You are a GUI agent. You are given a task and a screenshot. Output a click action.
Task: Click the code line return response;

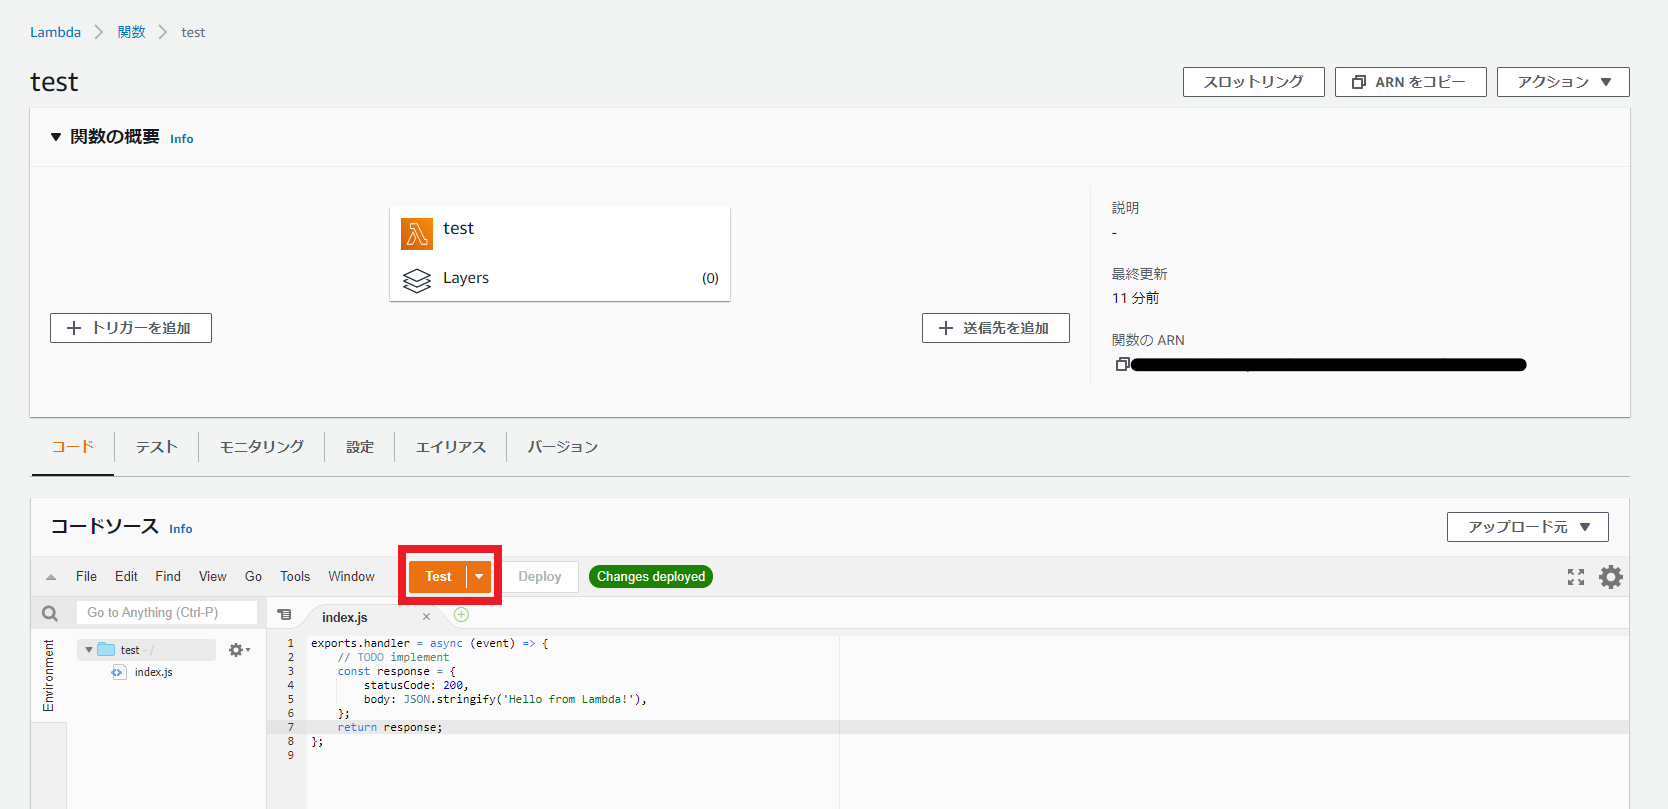click(x=390, y=727)
